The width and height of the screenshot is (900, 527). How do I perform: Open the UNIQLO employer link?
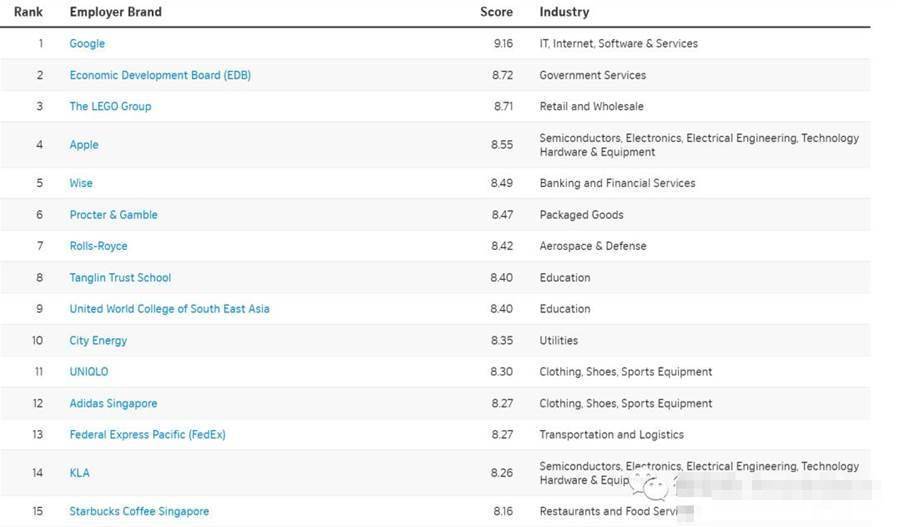[89, 371]
